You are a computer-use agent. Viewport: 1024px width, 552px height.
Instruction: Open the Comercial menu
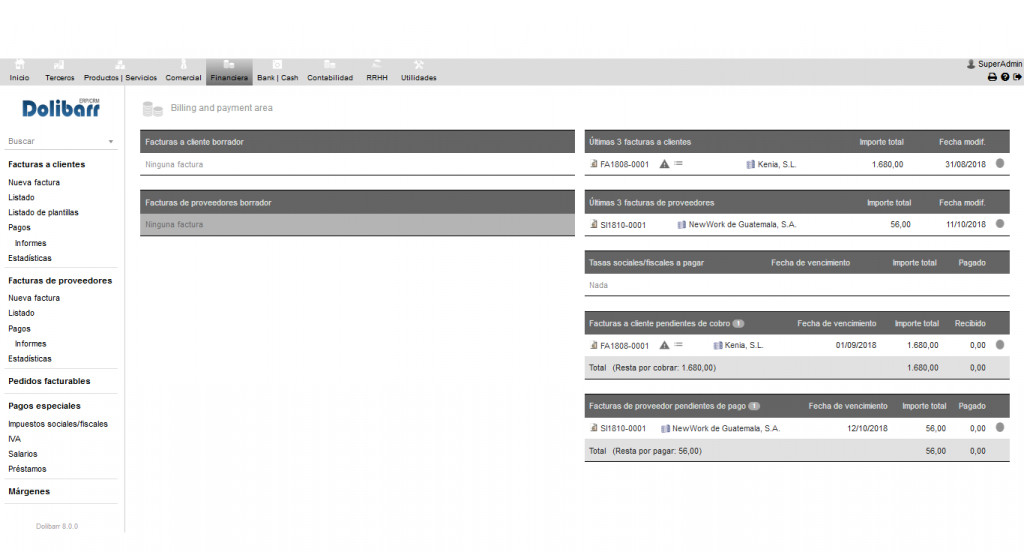tap(184, 71)
